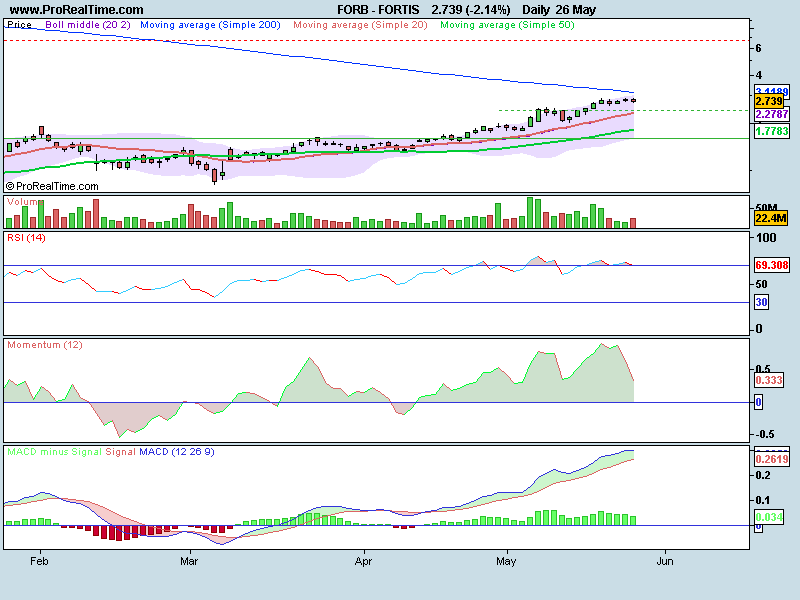Click the www.ProRealTime.com header text
The image size is (800, 600).
[77, 10]
